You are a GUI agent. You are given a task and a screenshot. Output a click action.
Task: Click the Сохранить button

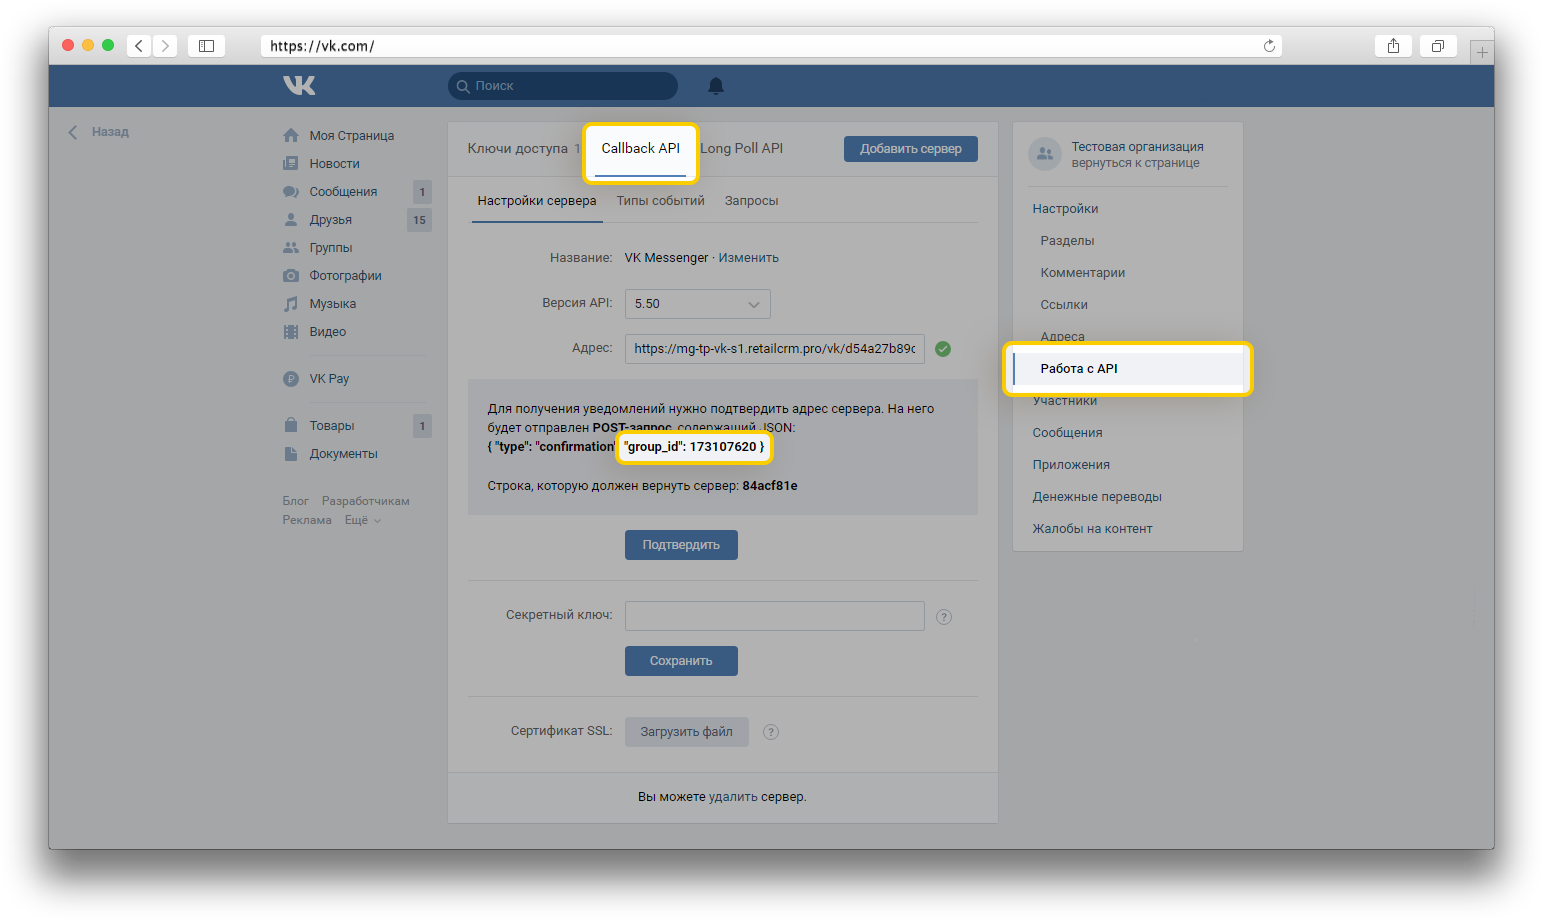[681, 661]
